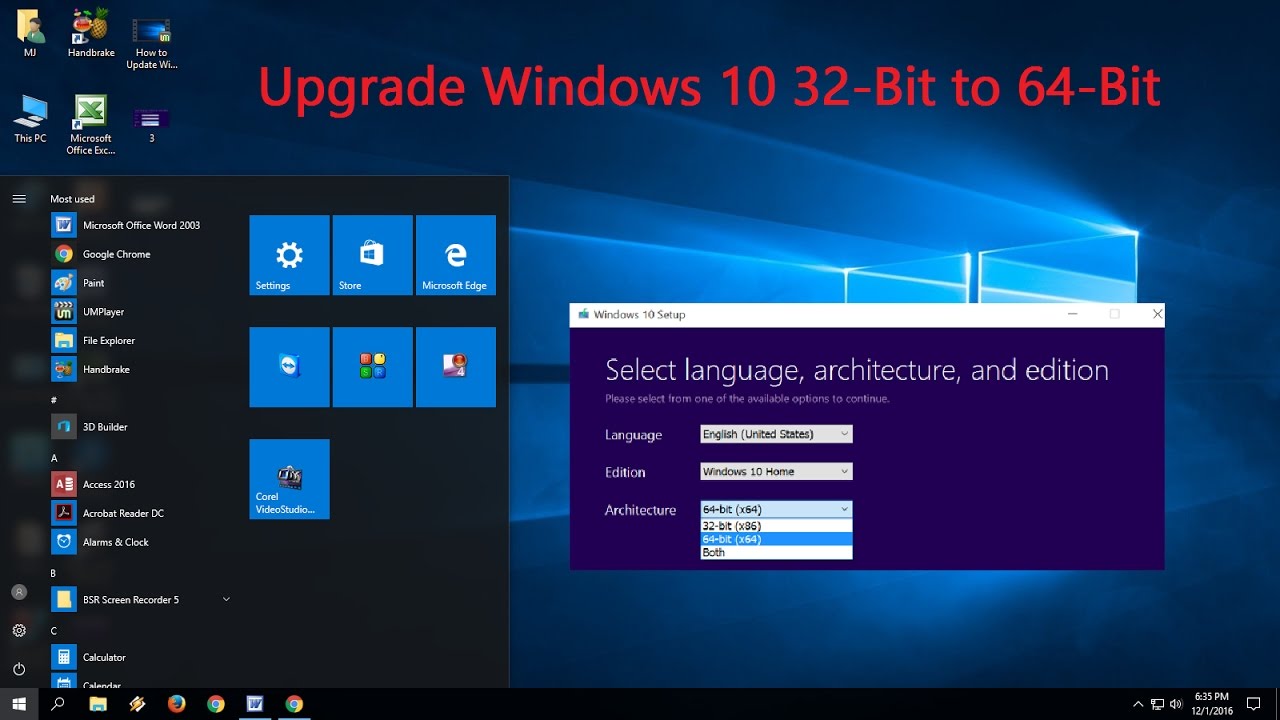Close the Windows 10 Setup window
The height and width of the screenshot is (720, 1280).
click(x=1157, y=314)
